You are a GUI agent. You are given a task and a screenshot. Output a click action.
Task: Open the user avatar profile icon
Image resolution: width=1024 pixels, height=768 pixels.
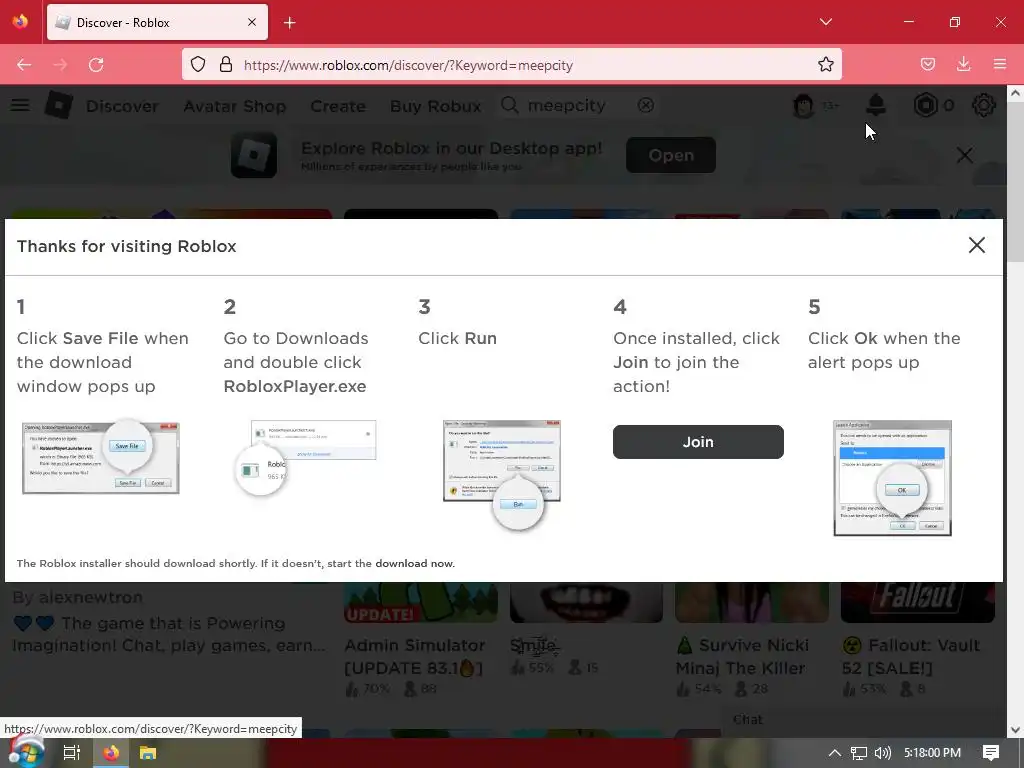803,105
